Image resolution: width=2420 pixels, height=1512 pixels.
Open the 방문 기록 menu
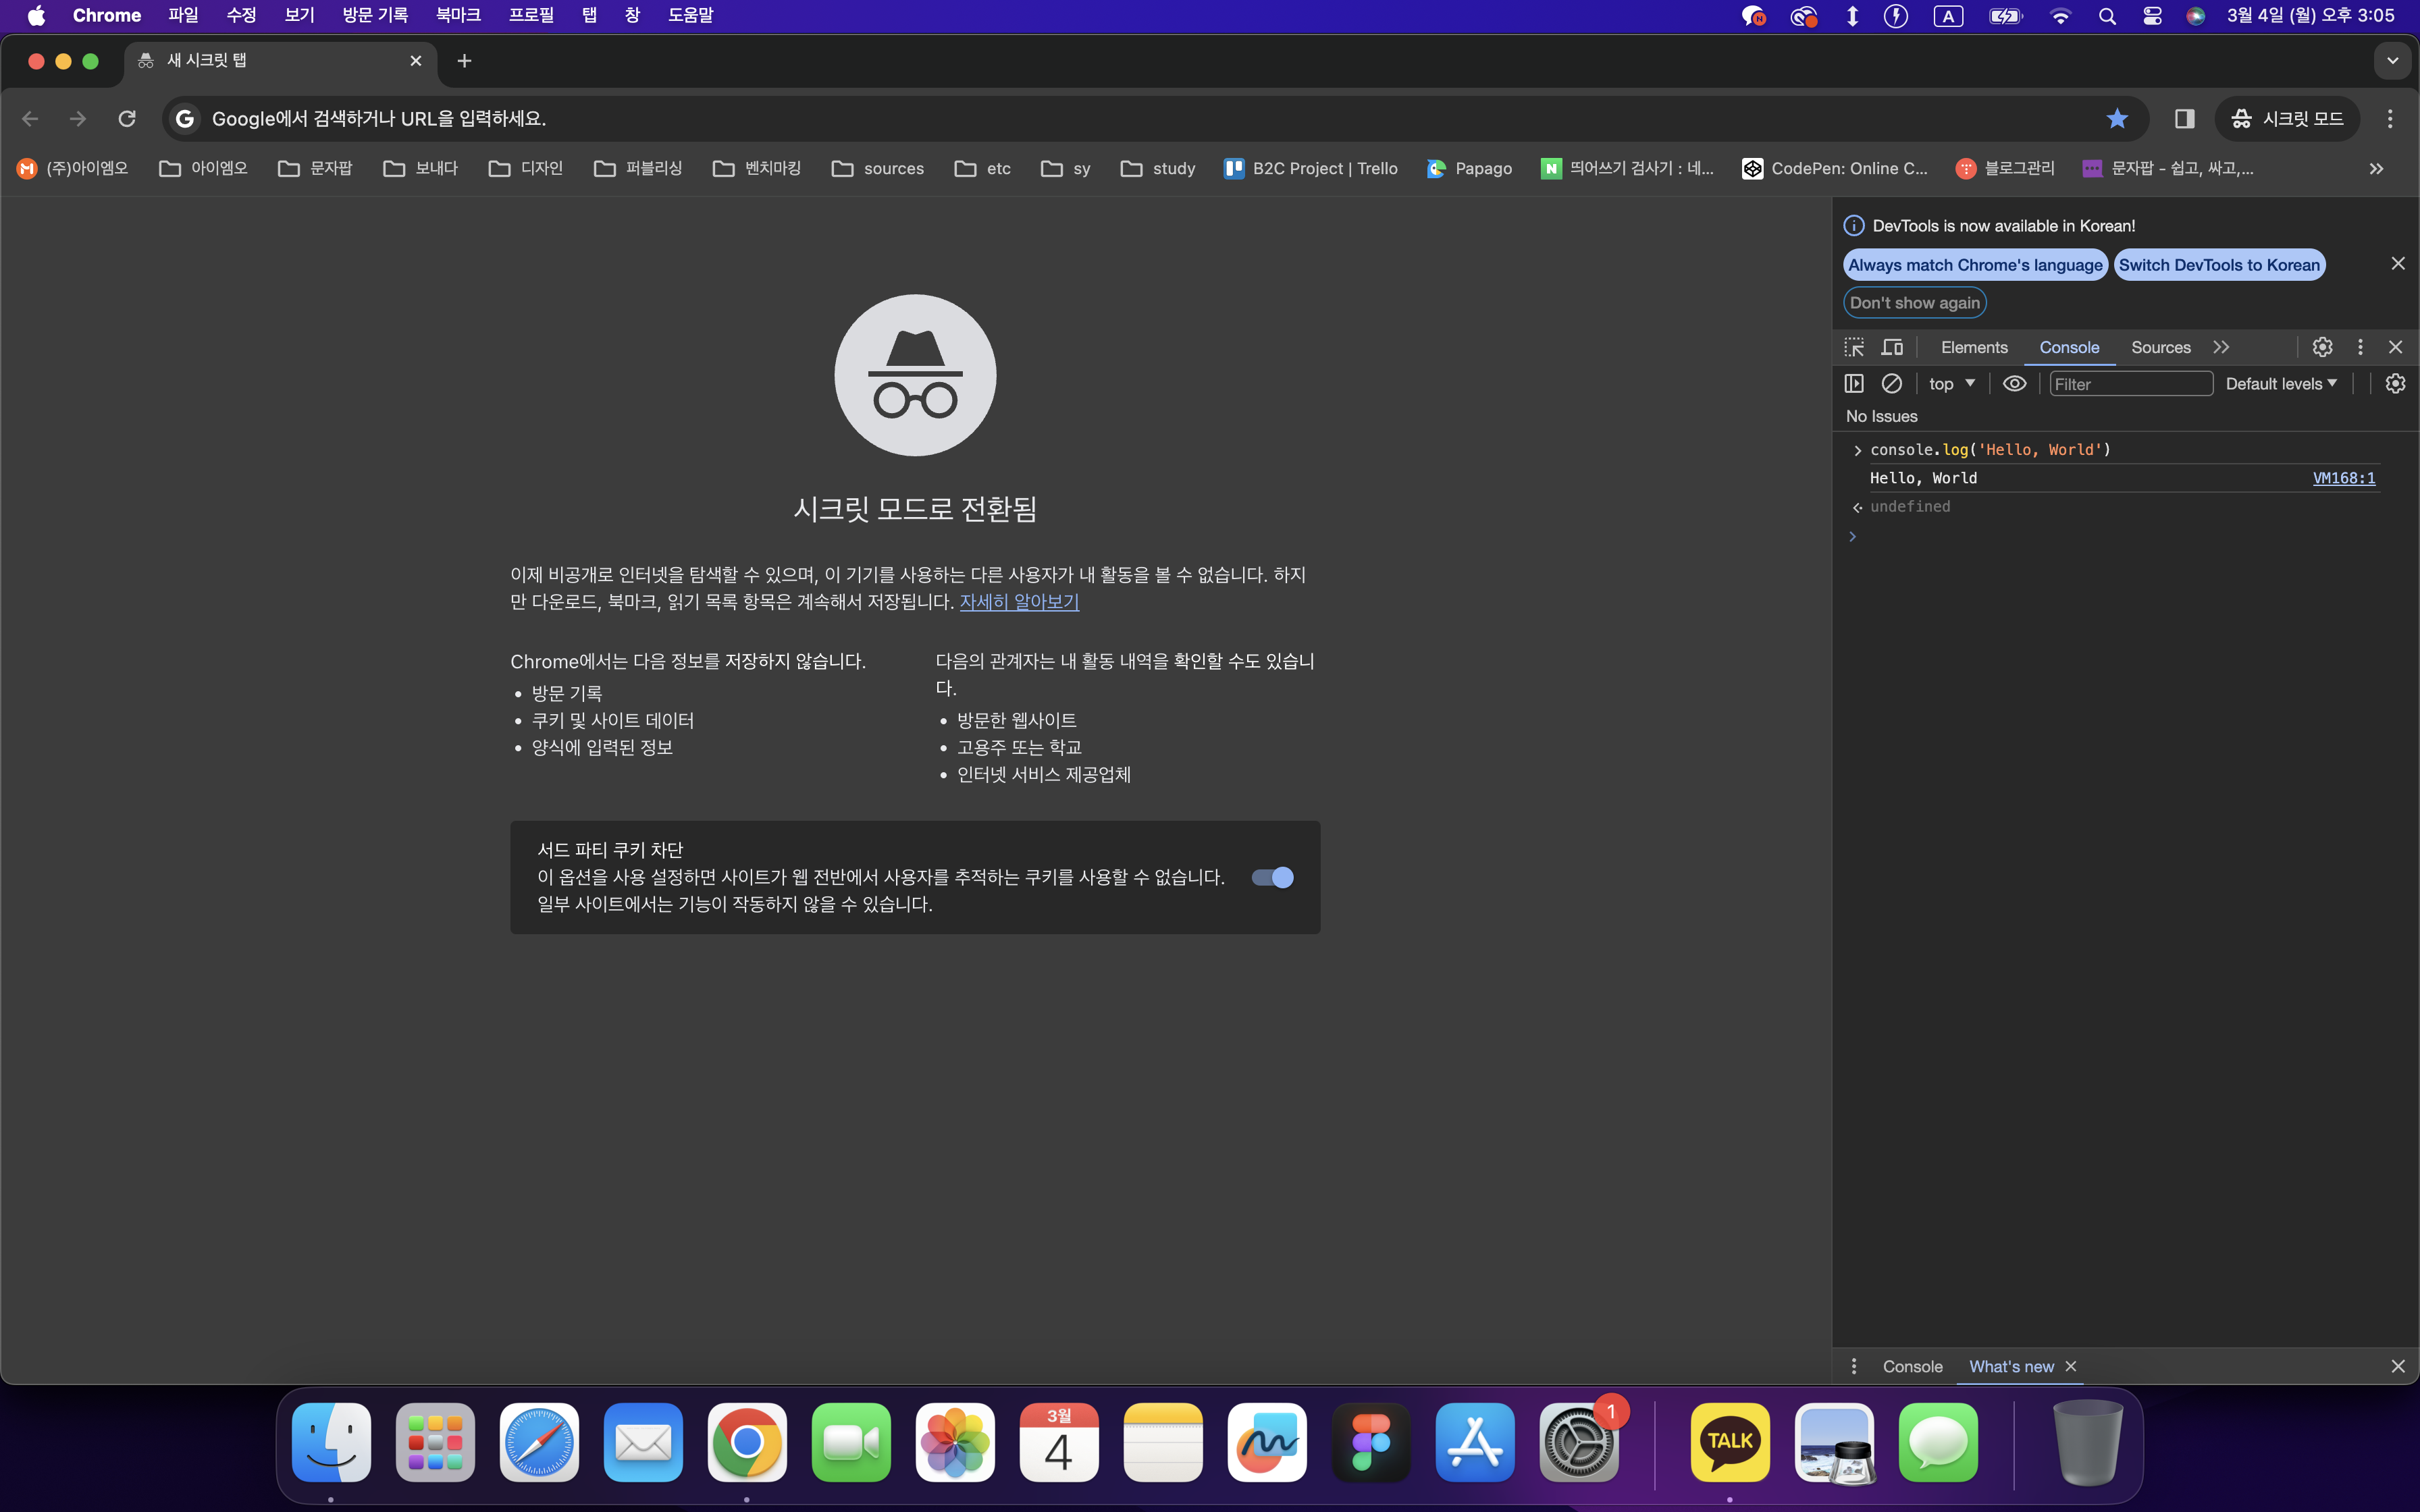(x=375, y=16)
